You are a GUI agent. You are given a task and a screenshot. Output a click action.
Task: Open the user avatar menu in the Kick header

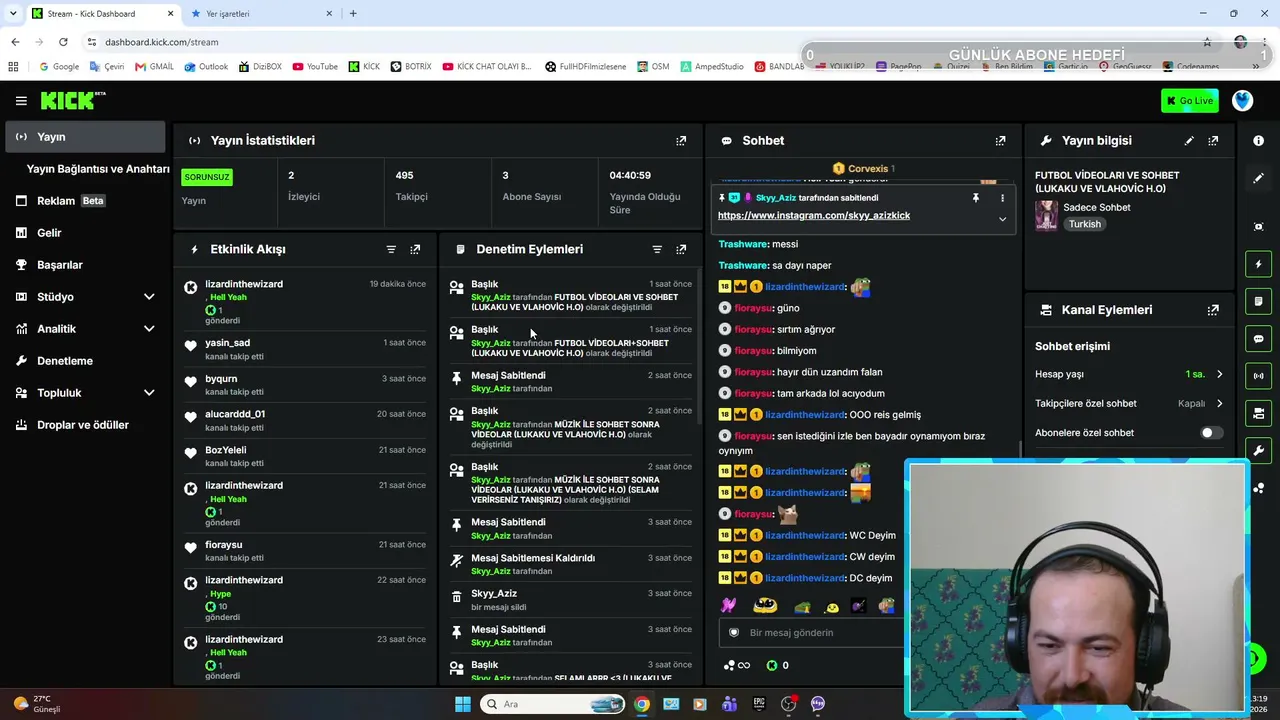[1242, 100]
